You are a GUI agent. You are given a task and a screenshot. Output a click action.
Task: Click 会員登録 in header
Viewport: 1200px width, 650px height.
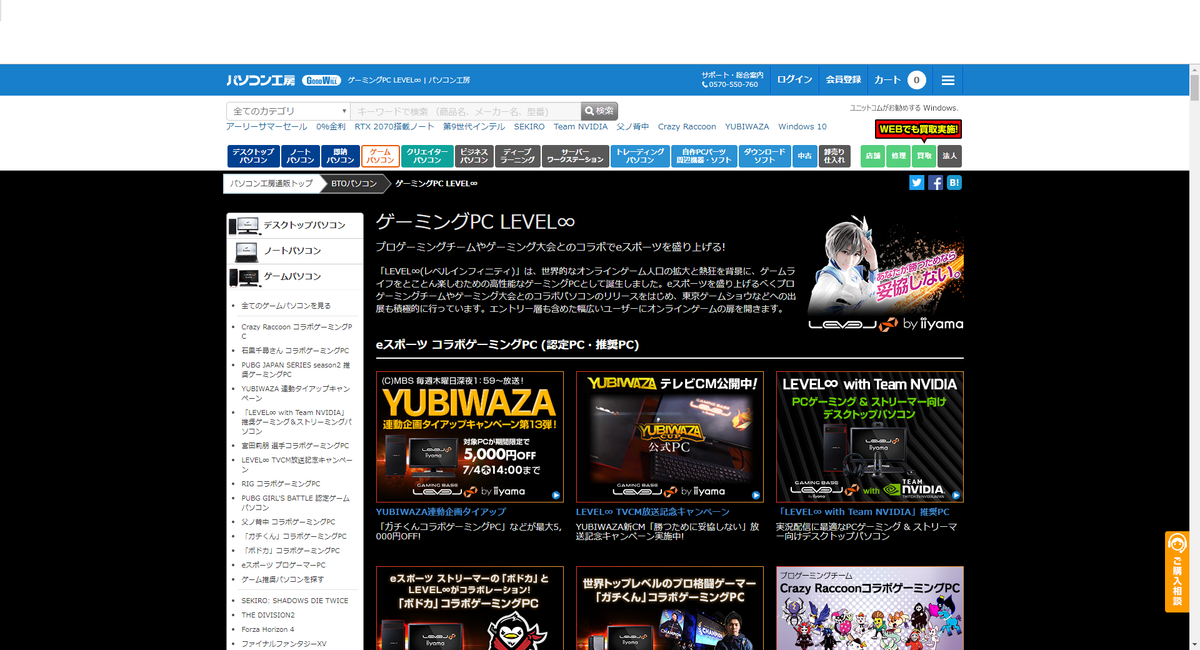[x=843, y=80]
